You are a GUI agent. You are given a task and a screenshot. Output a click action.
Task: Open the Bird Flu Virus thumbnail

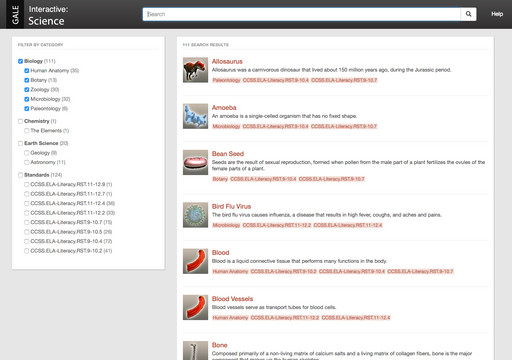(x=195, y=215)
